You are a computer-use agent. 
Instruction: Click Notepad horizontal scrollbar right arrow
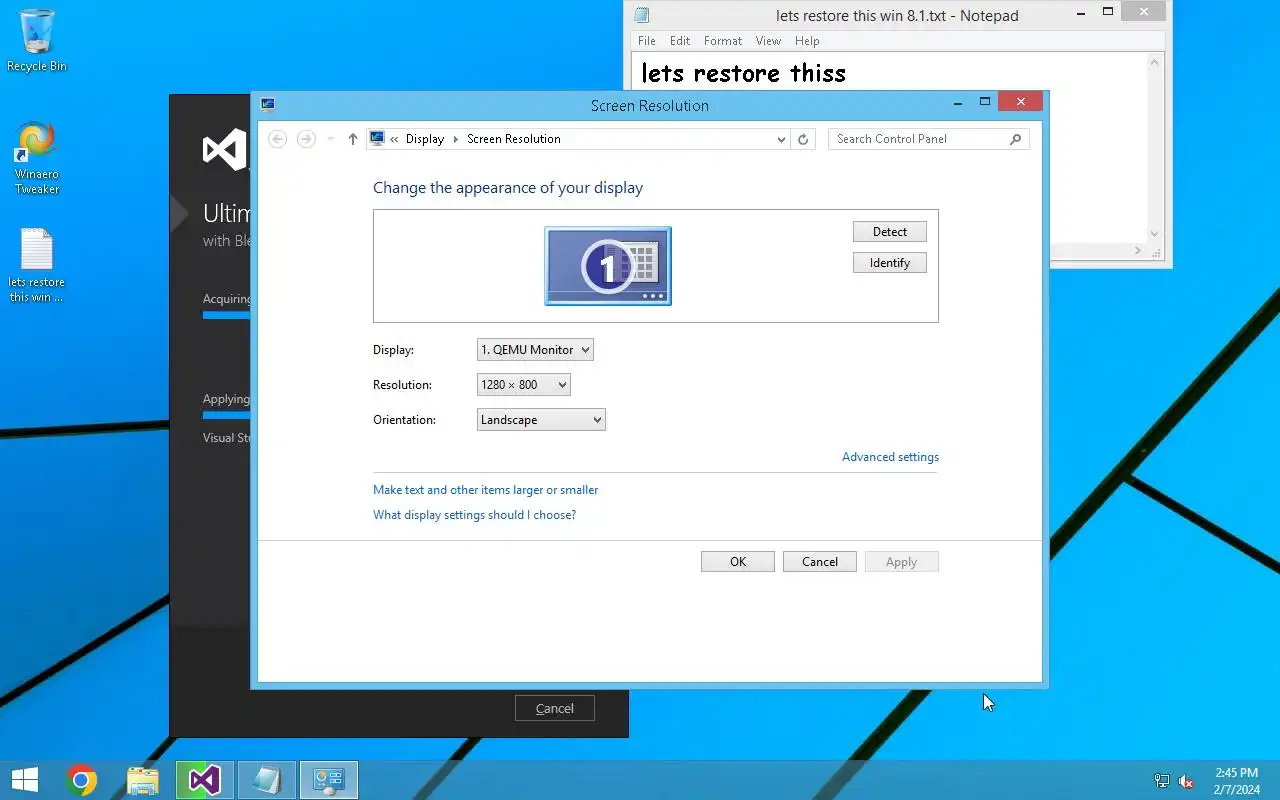point(1138,250)
